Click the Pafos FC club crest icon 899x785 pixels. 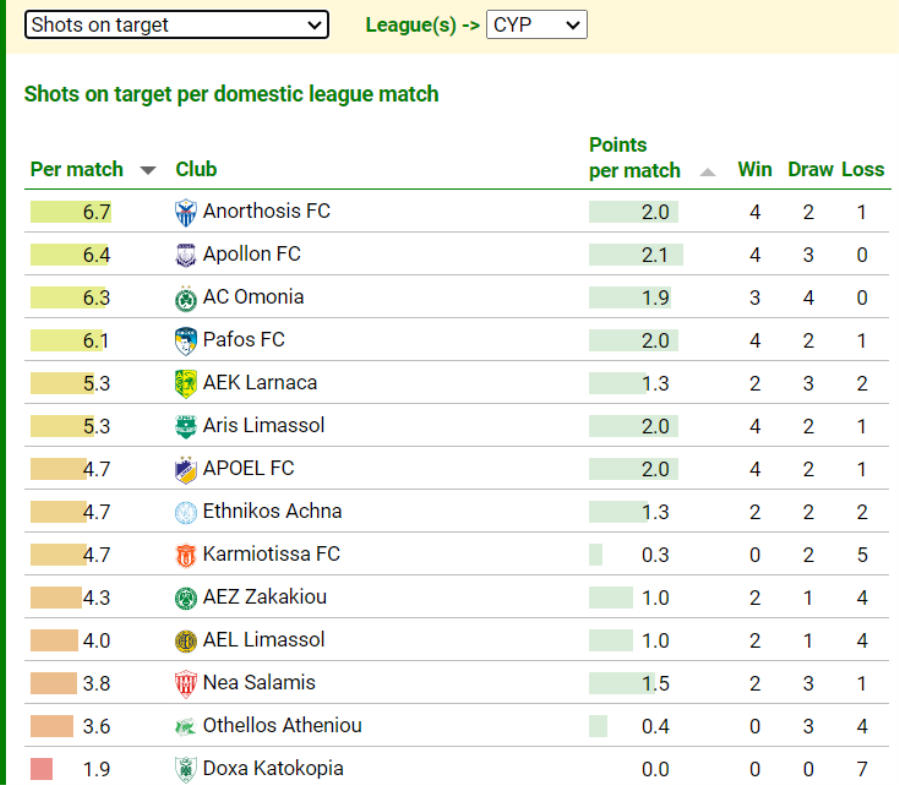pos(186,341)
